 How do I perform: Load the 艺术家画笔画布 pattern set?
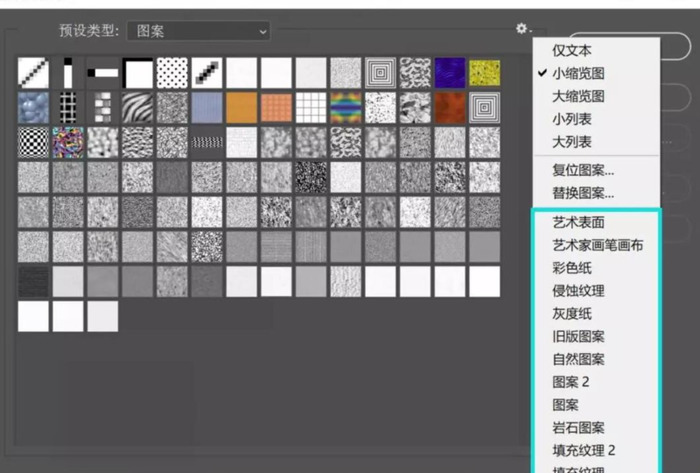coord(598,245)
